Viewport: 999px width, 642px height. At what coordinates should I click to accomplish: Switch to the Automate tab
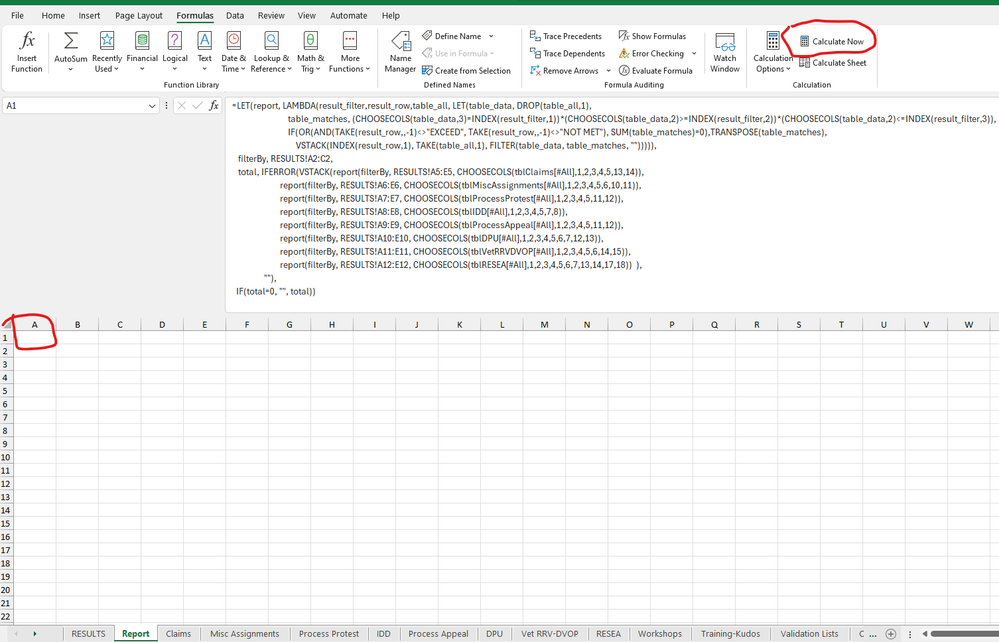[x=349, y=15]
